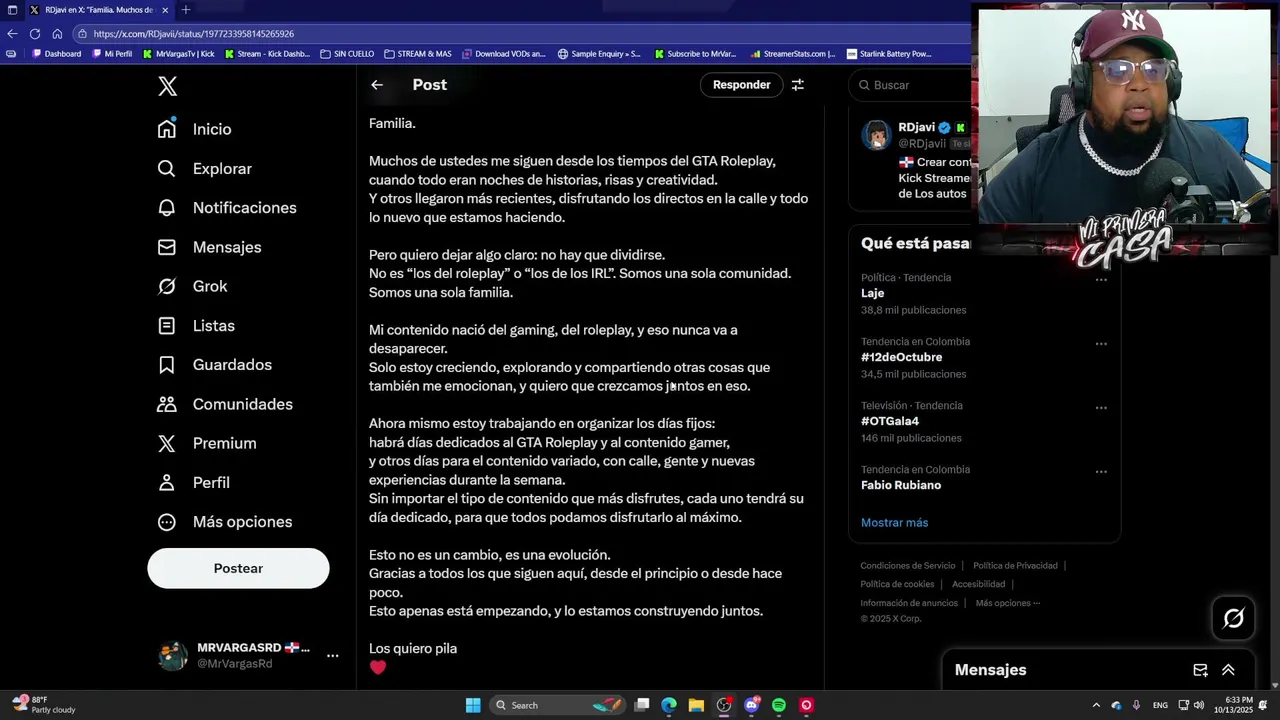Viewport: 1280px width, 720px height.
Task: Open Stream - Kick Dashboard bookmark
Action: tap(267, 54)
